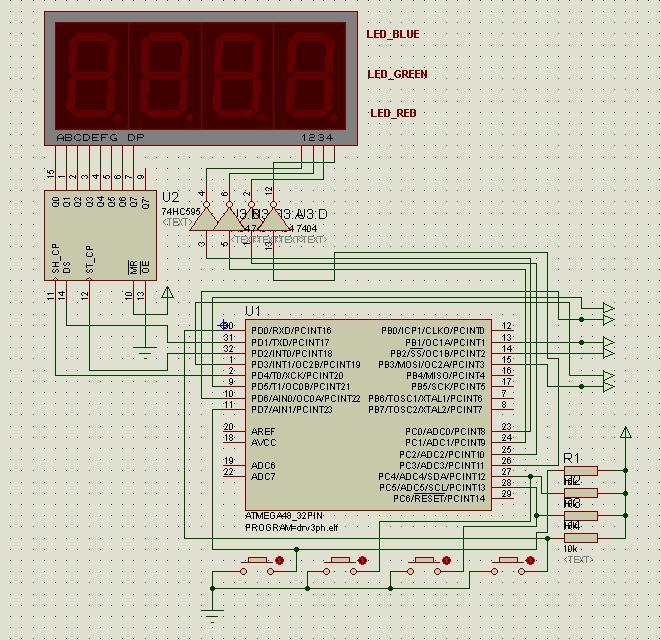Click the blue origin marker at pin 30

coord(223,325)
